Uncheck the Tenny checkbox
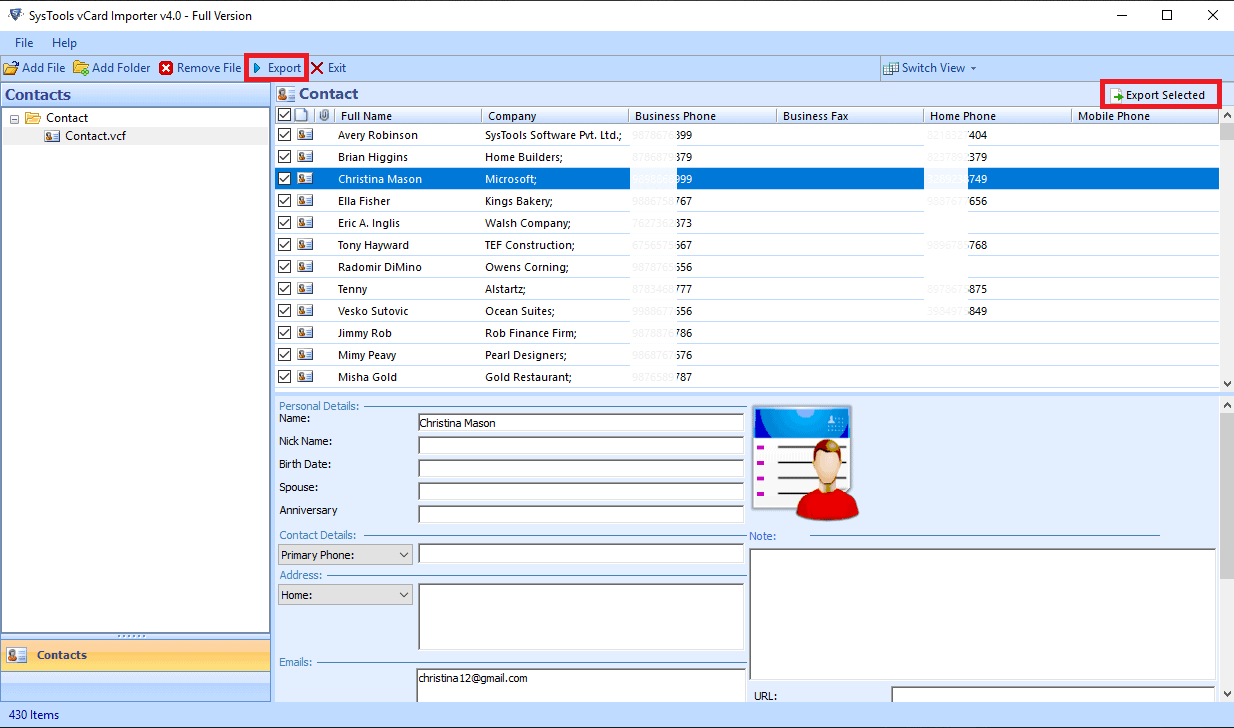This screenshot has width=1234, height=728. [284, 289]
